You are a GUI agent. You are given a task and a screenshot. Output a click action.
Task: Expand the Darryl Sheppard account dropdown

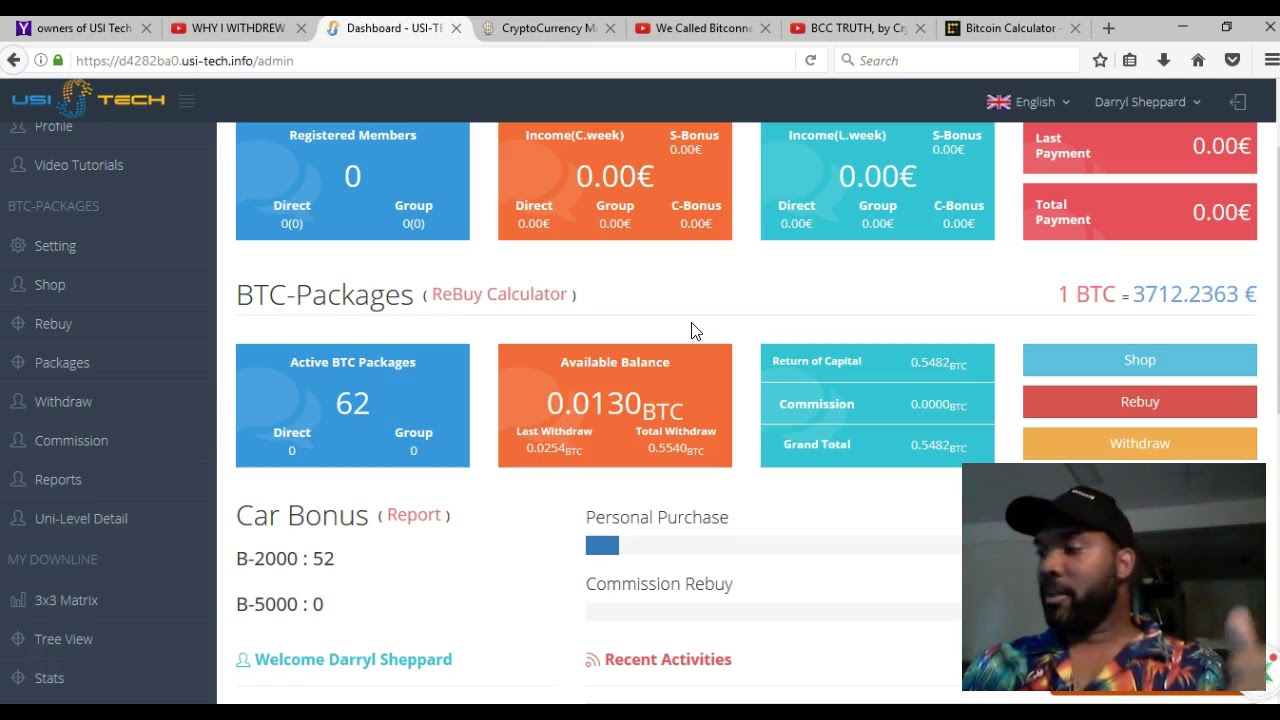[x=1148, y=102]
